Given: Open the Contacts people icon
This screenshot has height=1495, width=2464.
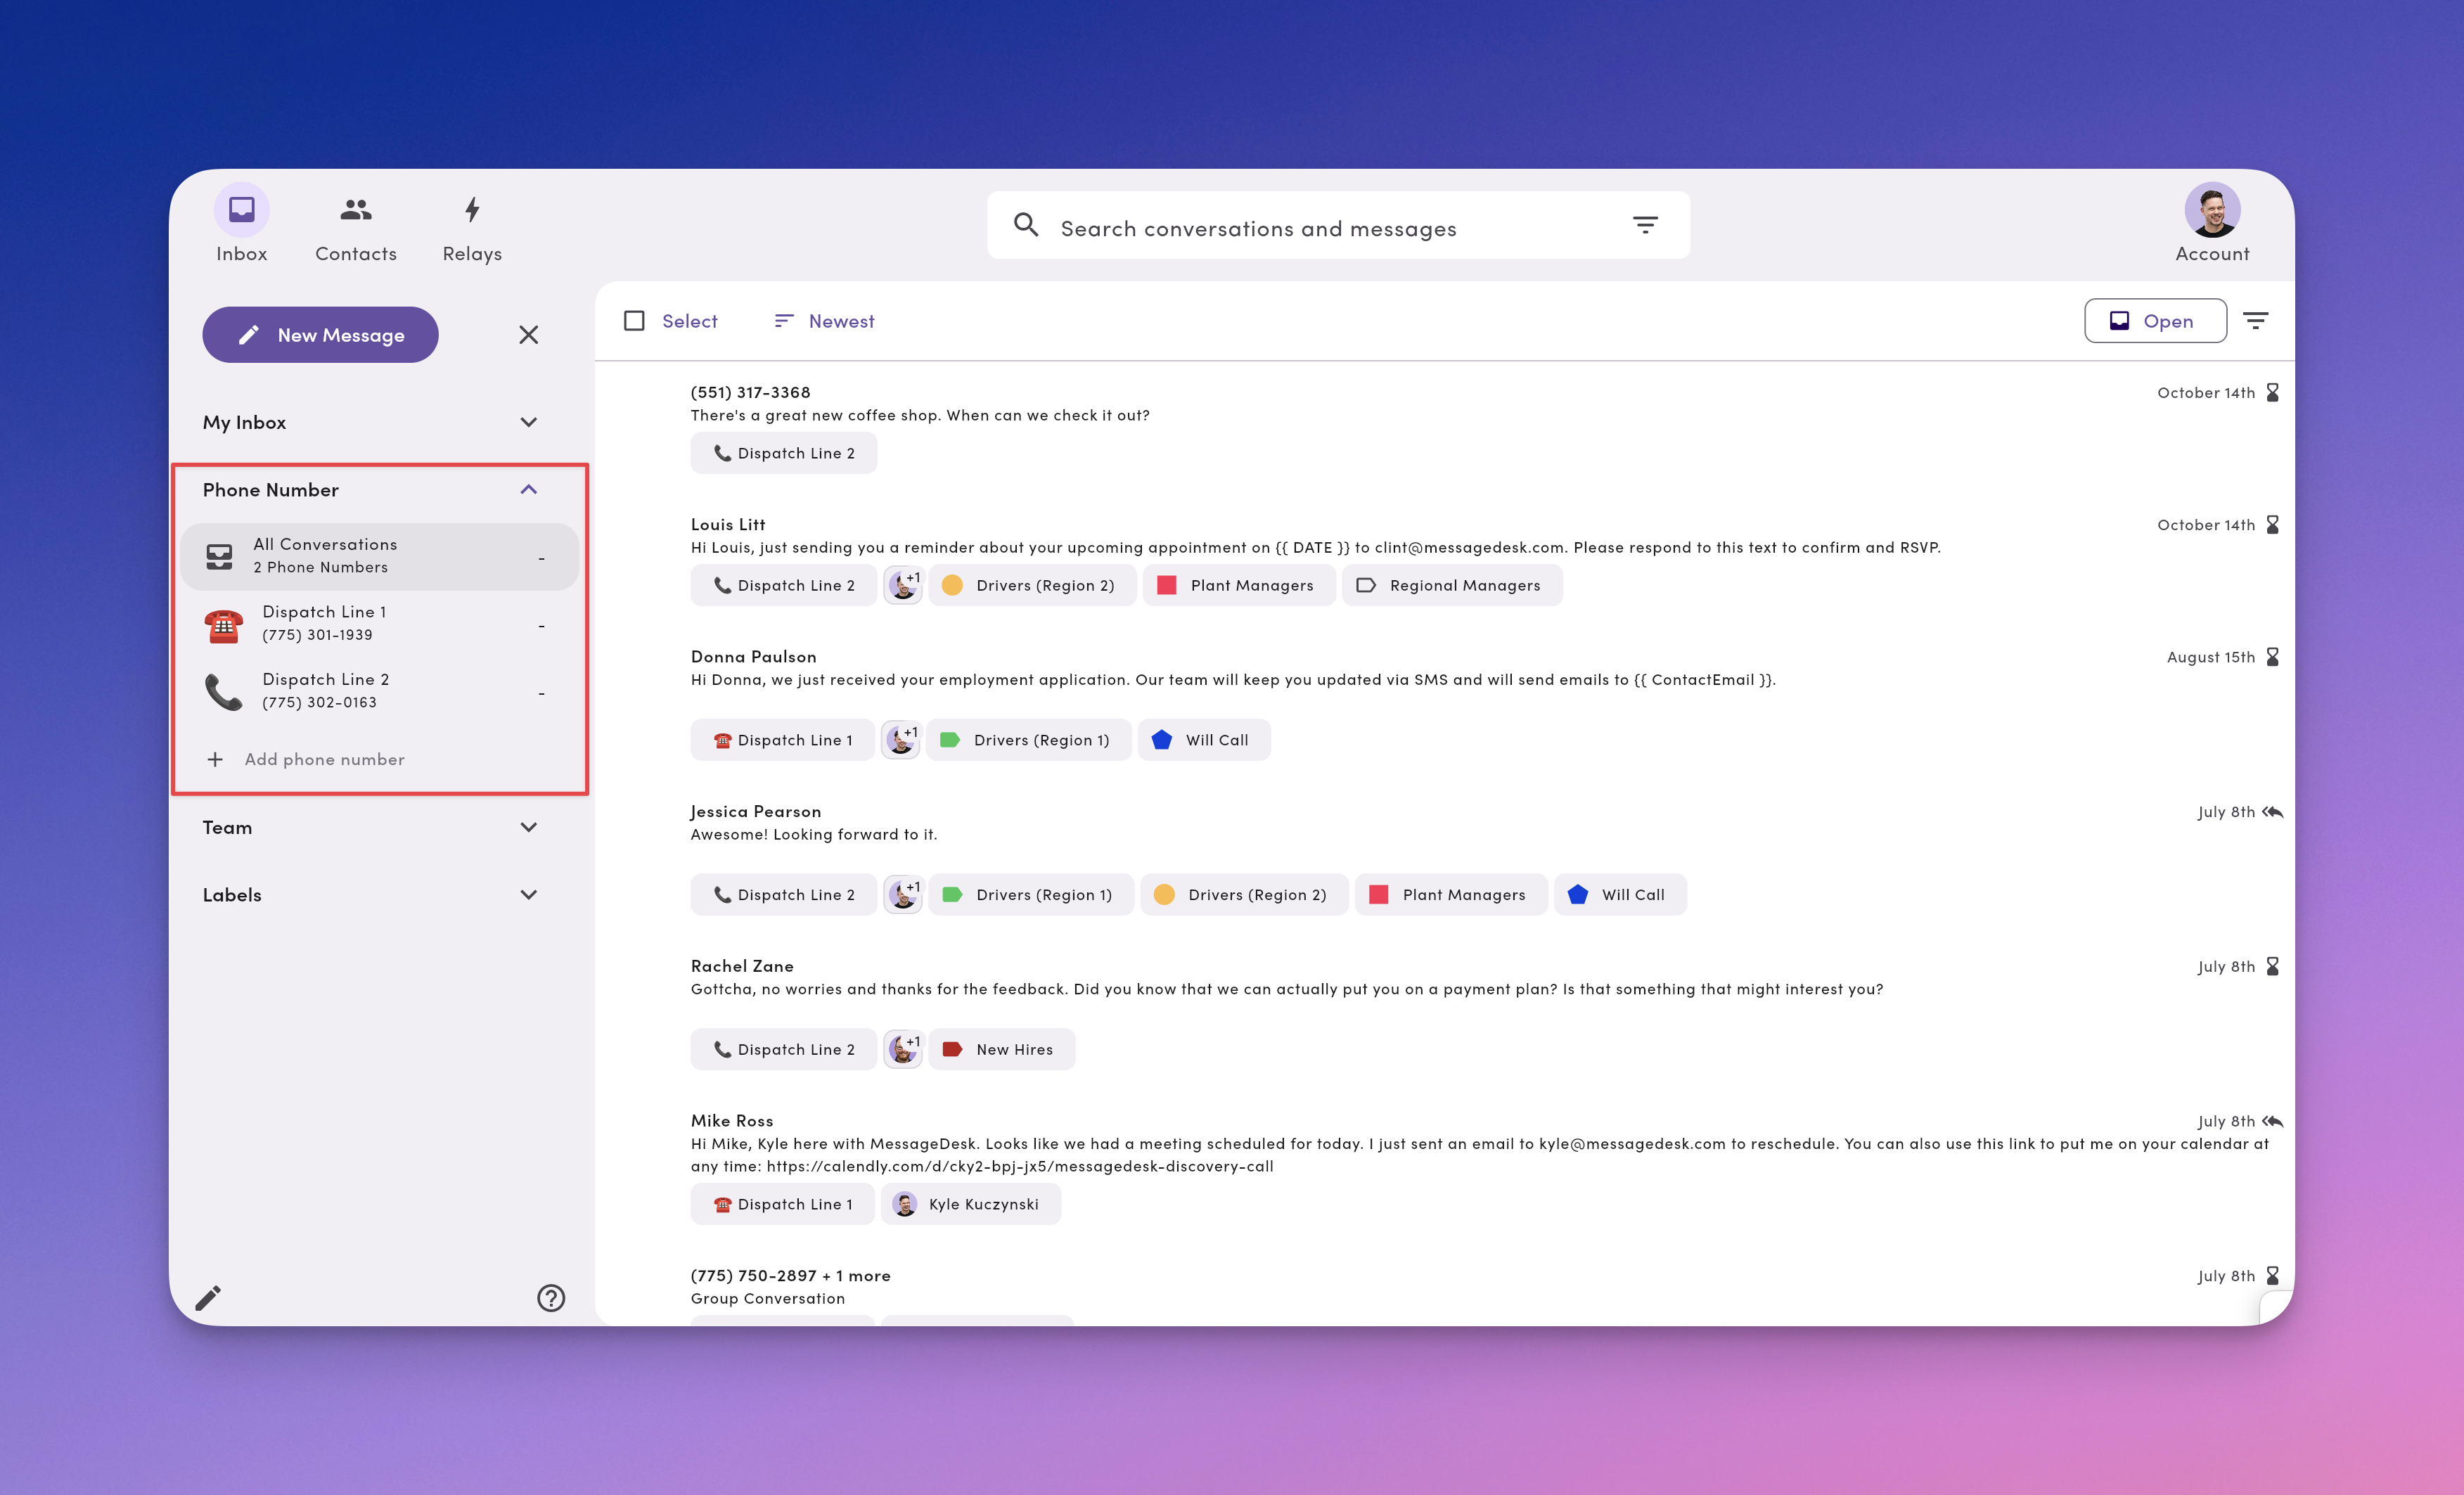Looking at the screenshot, I should pyautogui.click(x=356, y=209).
